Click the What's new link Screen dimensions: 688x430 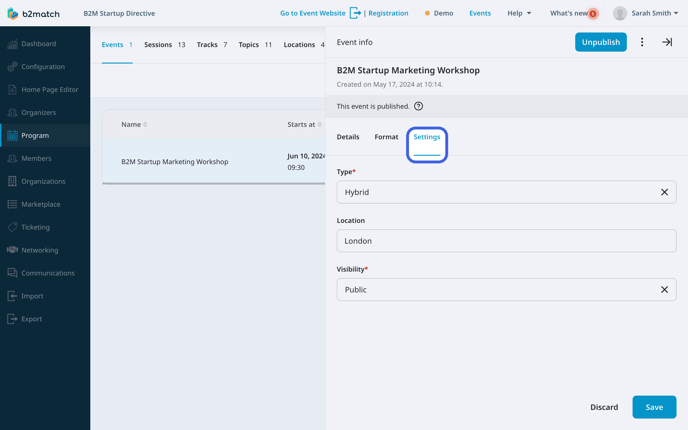tap(569, 14)
